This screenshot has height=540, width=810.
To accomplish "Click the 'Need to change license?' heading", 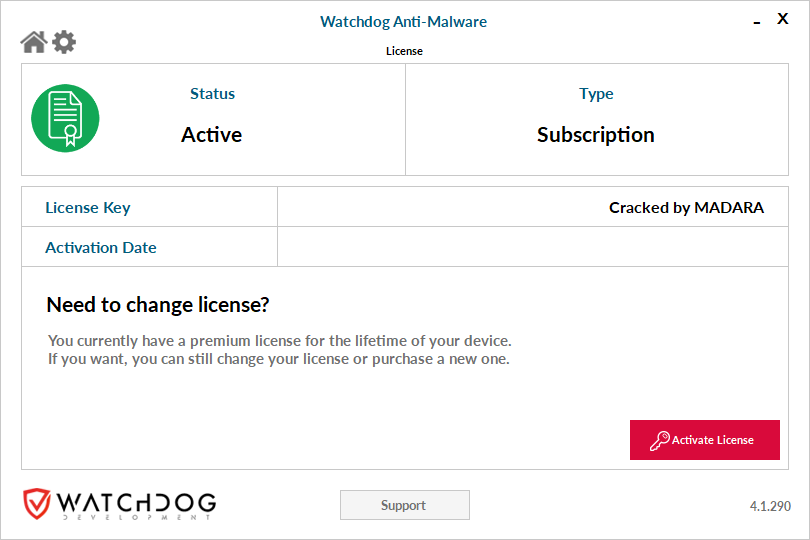I will click(x=158, y=305).
